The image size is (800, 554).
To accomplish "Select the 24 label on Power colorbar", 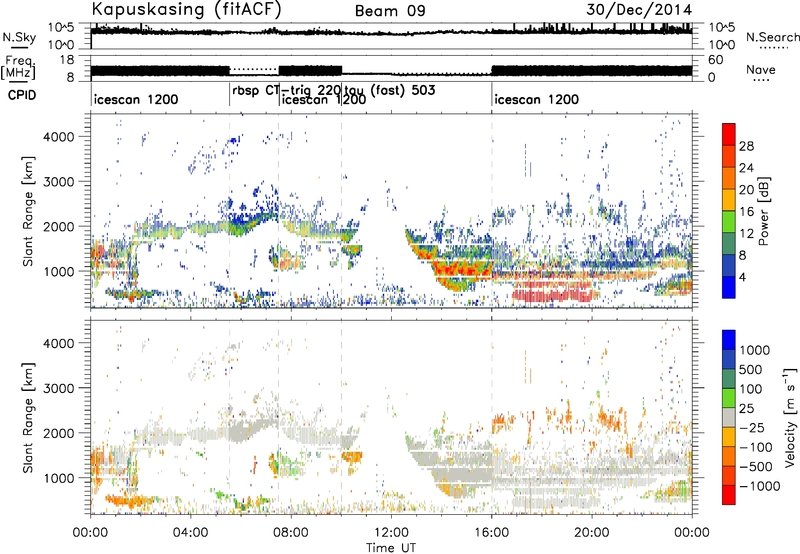I will pyautogui.click(x=746, y=168).
